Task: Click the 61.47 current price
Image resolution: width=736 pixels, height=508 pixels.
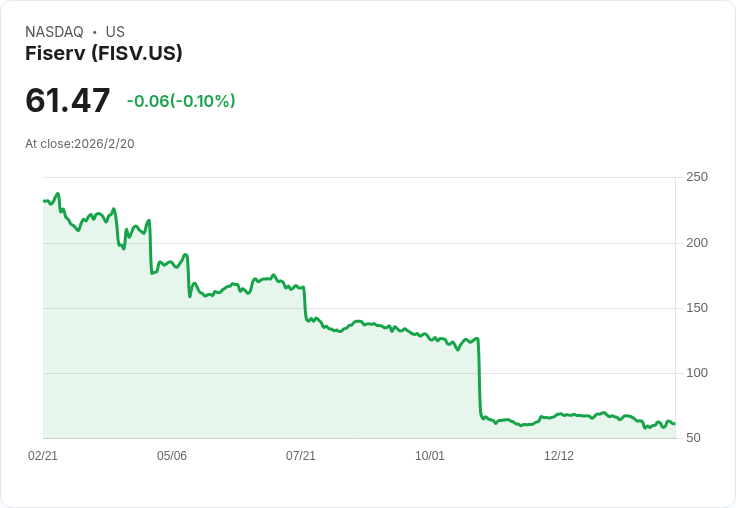Action: (68, 101)
